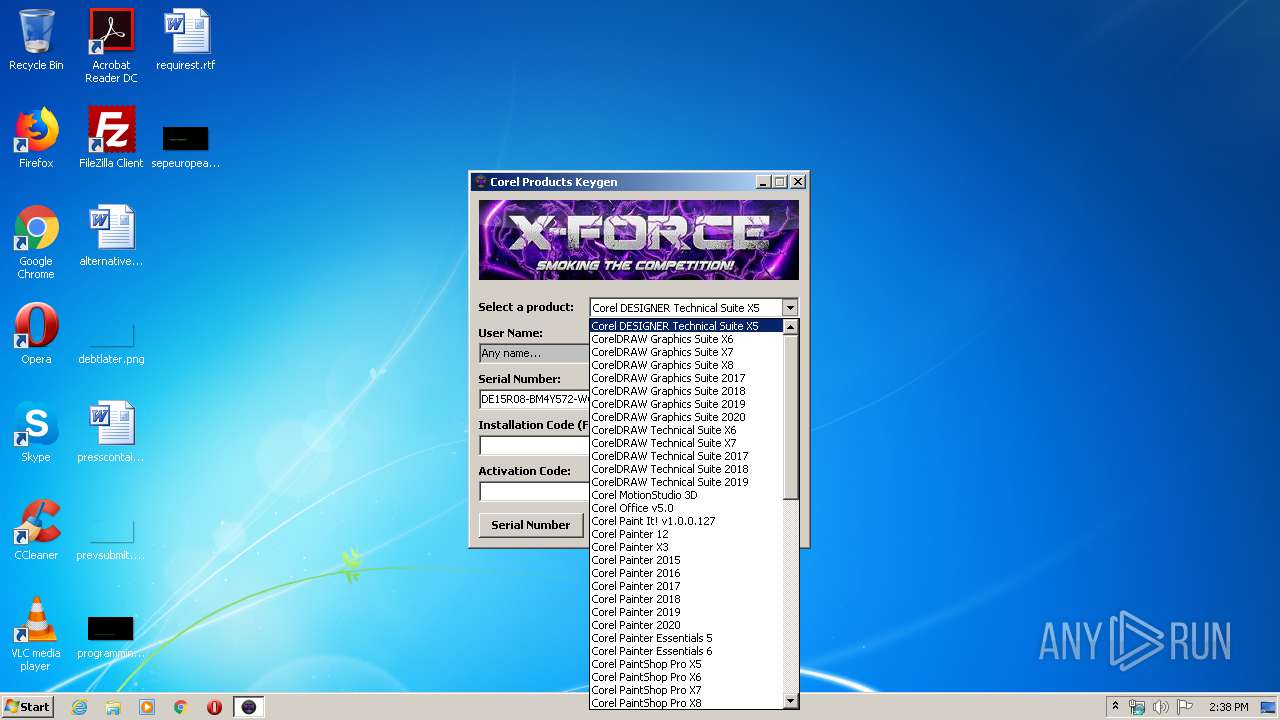The width and height of the screenshot is (1280, 720).
Task: Select Corel Painter 2015 entry
Action: 686,560
